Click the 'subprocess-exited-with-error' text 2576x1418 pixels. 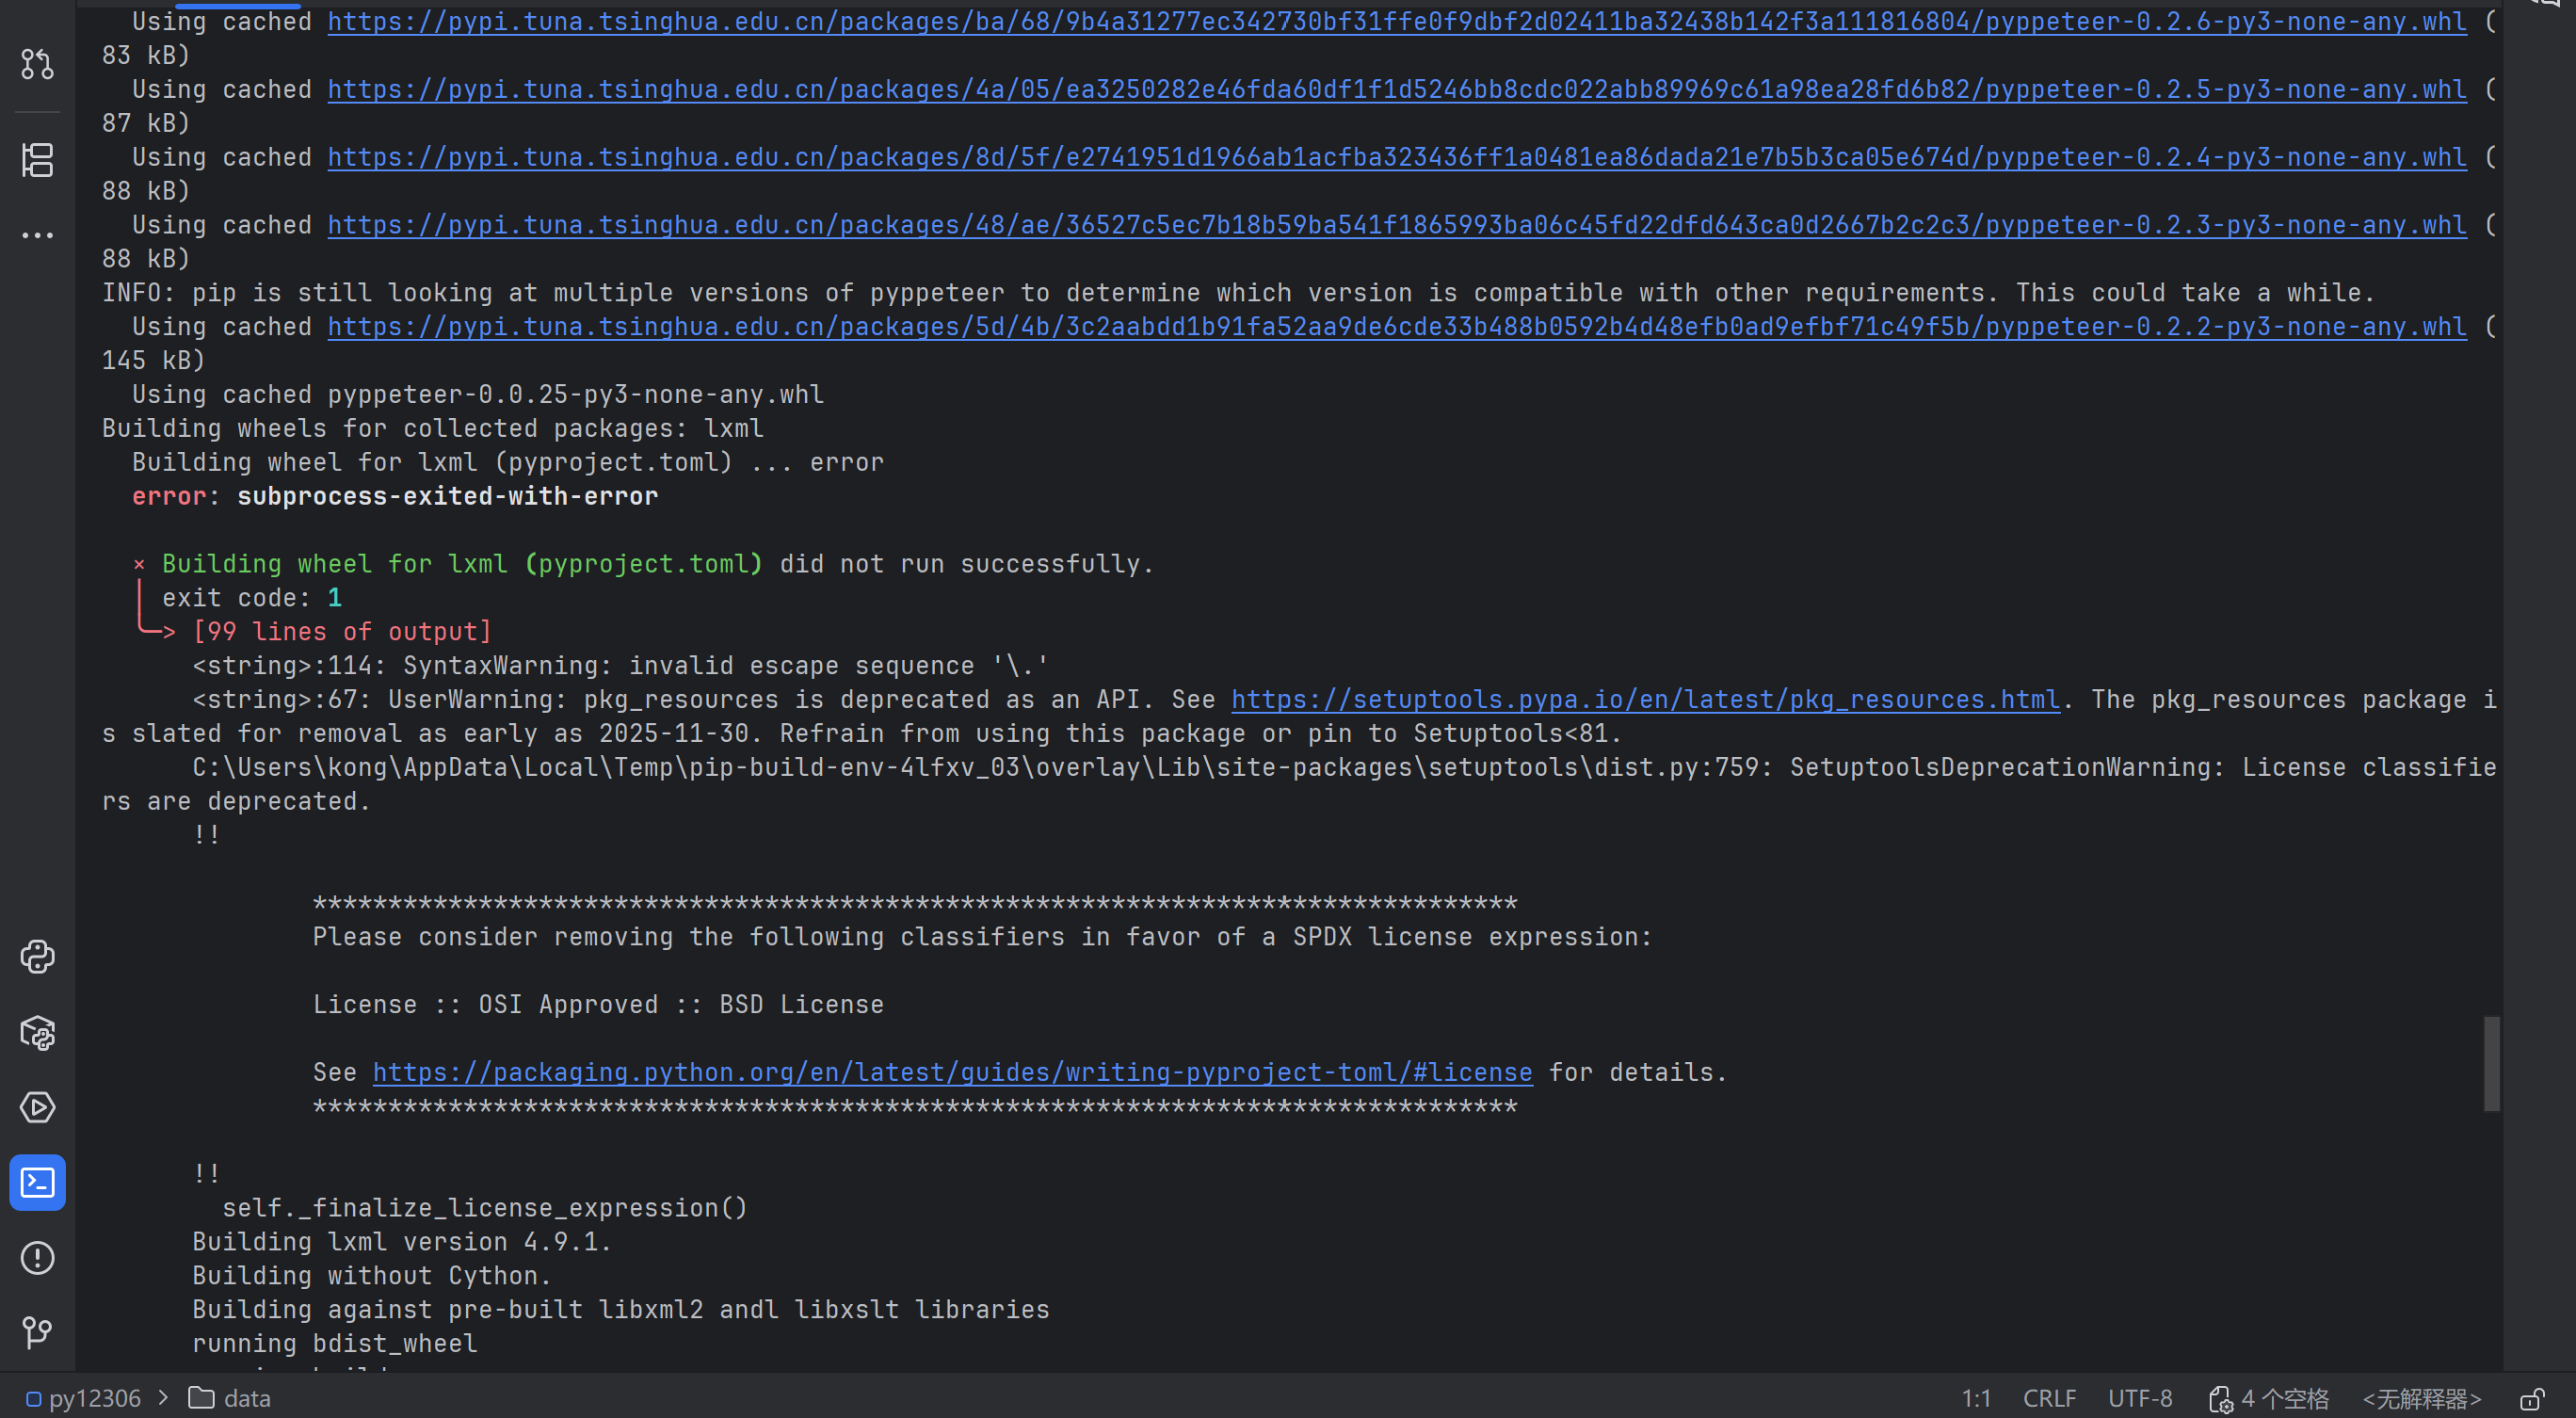click(x=447, y=497)
